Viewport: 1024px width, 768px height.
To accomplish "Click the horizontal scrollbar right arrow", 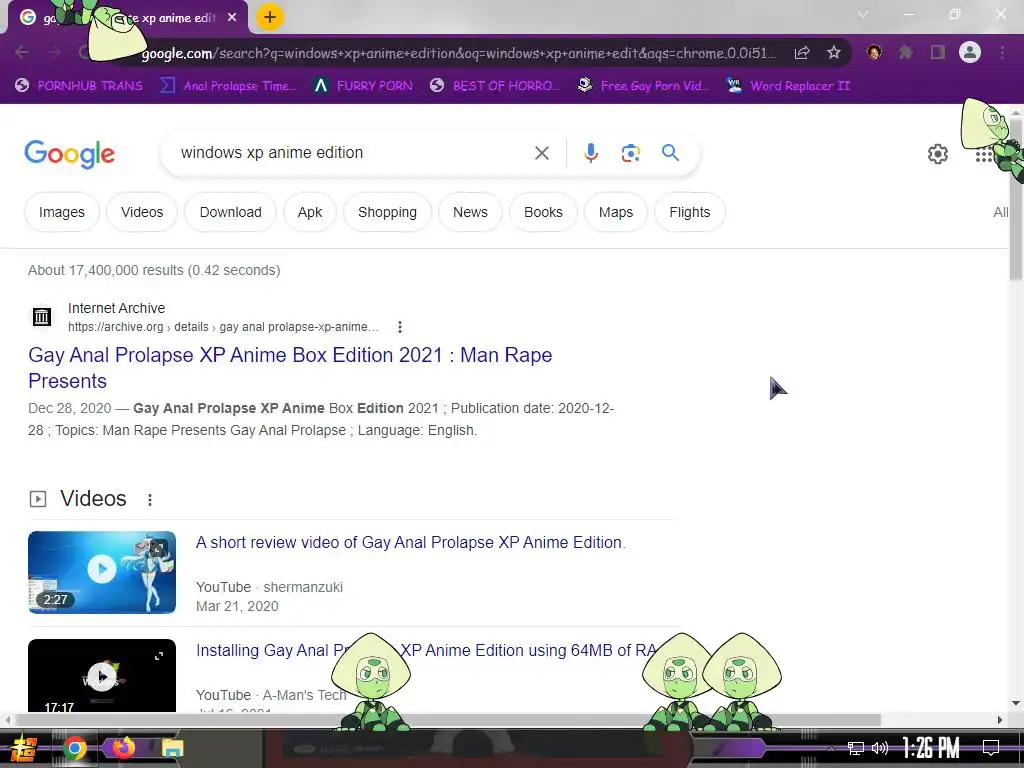I will [1000, 720].
